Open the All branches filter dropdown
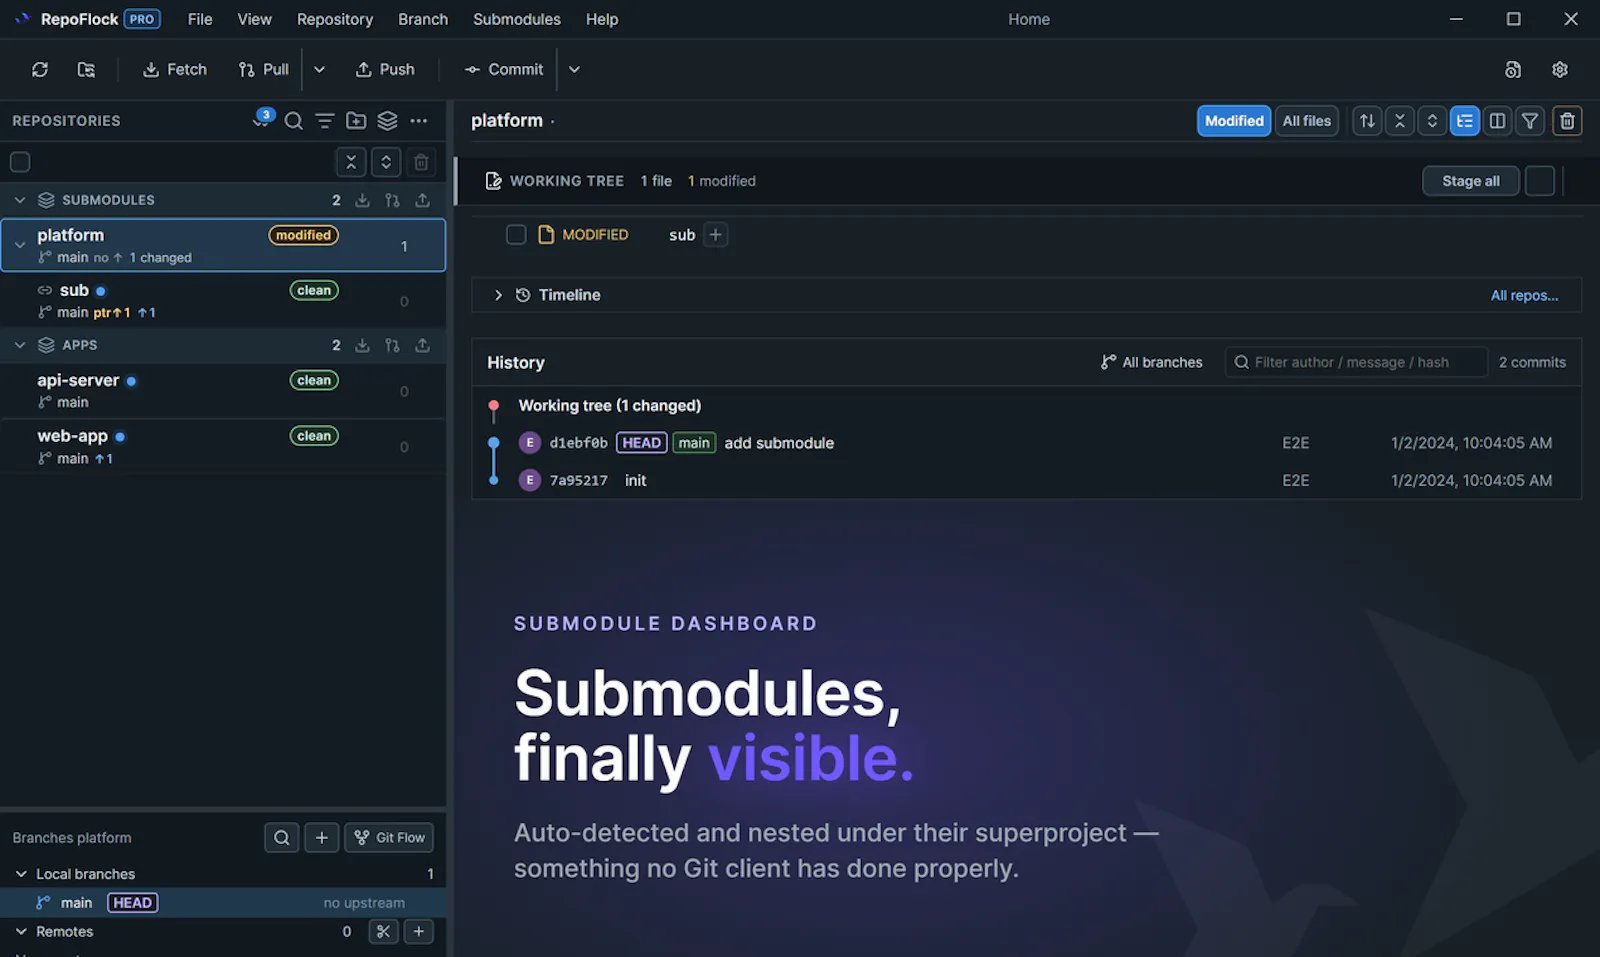Image resolution: width=1600 pixels, height=957 pixels. coord(1152,362)
